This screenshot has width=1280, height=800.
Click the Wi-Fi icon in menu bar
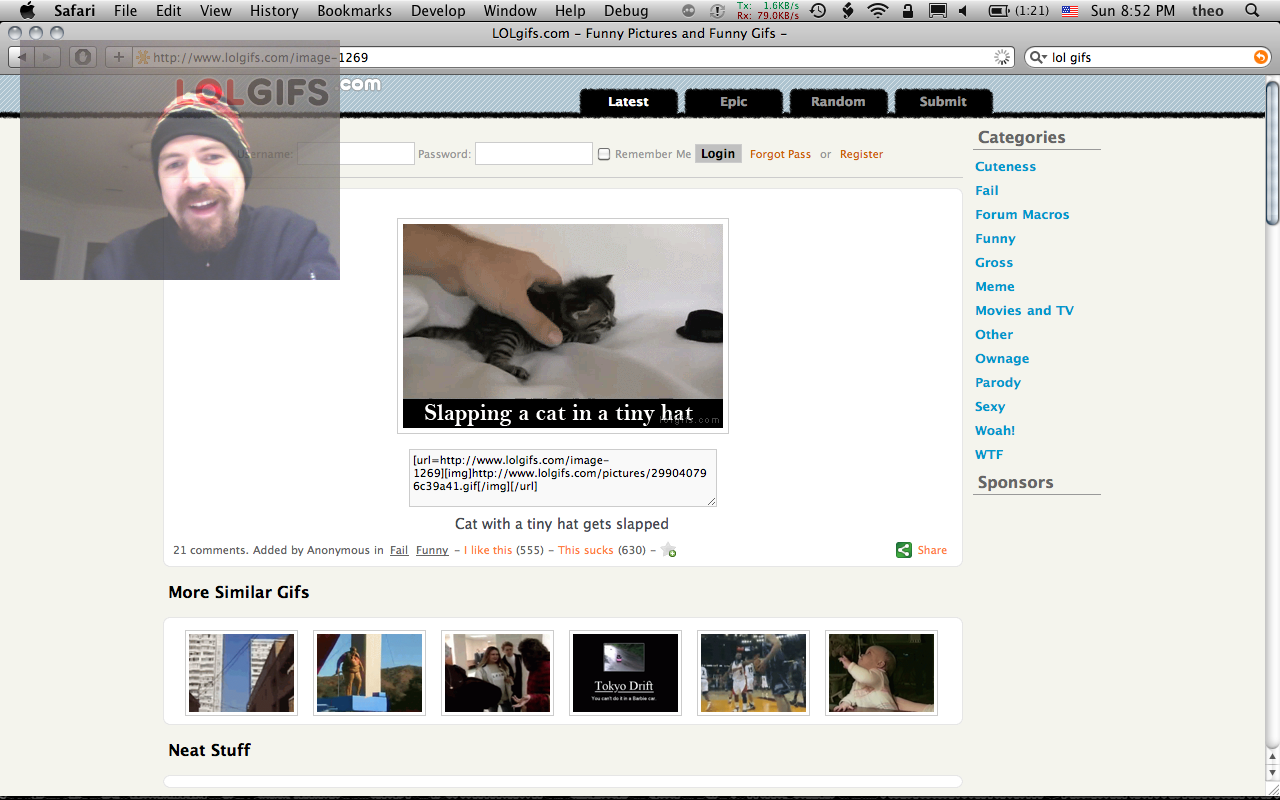pyautogui.click(x=878, y=11)
